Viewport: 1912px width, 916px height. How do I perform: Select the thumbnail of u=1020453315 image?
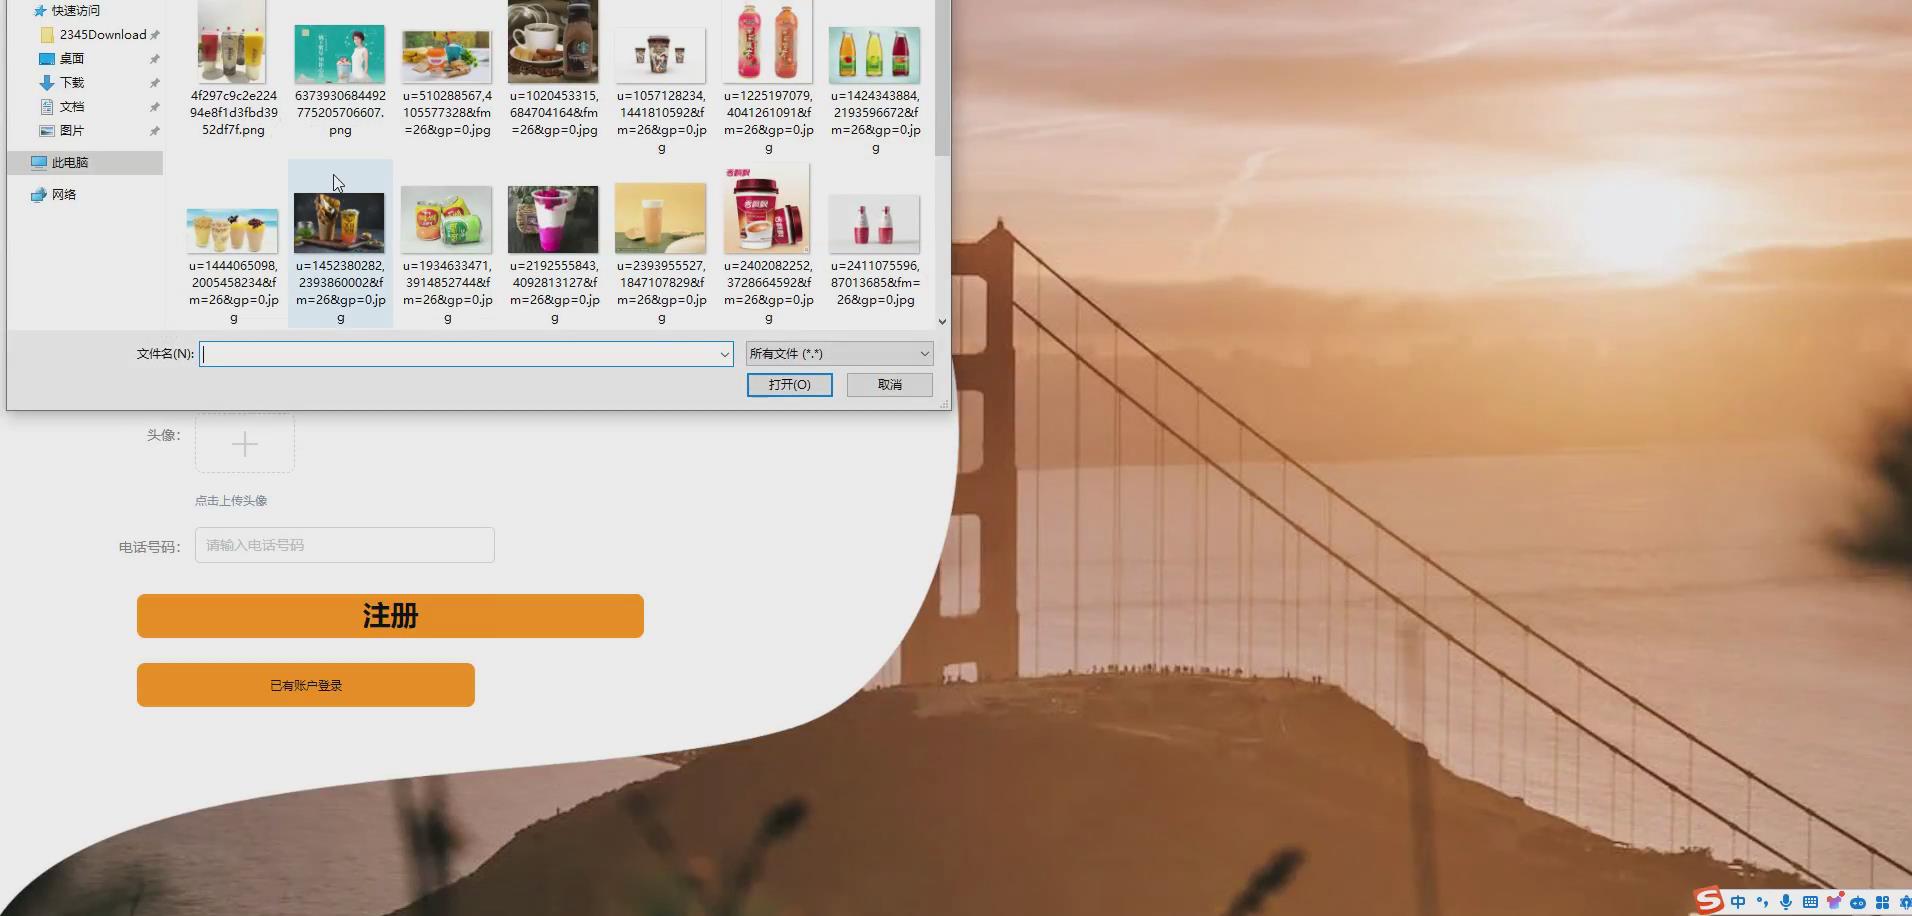(x=554, y=42)
